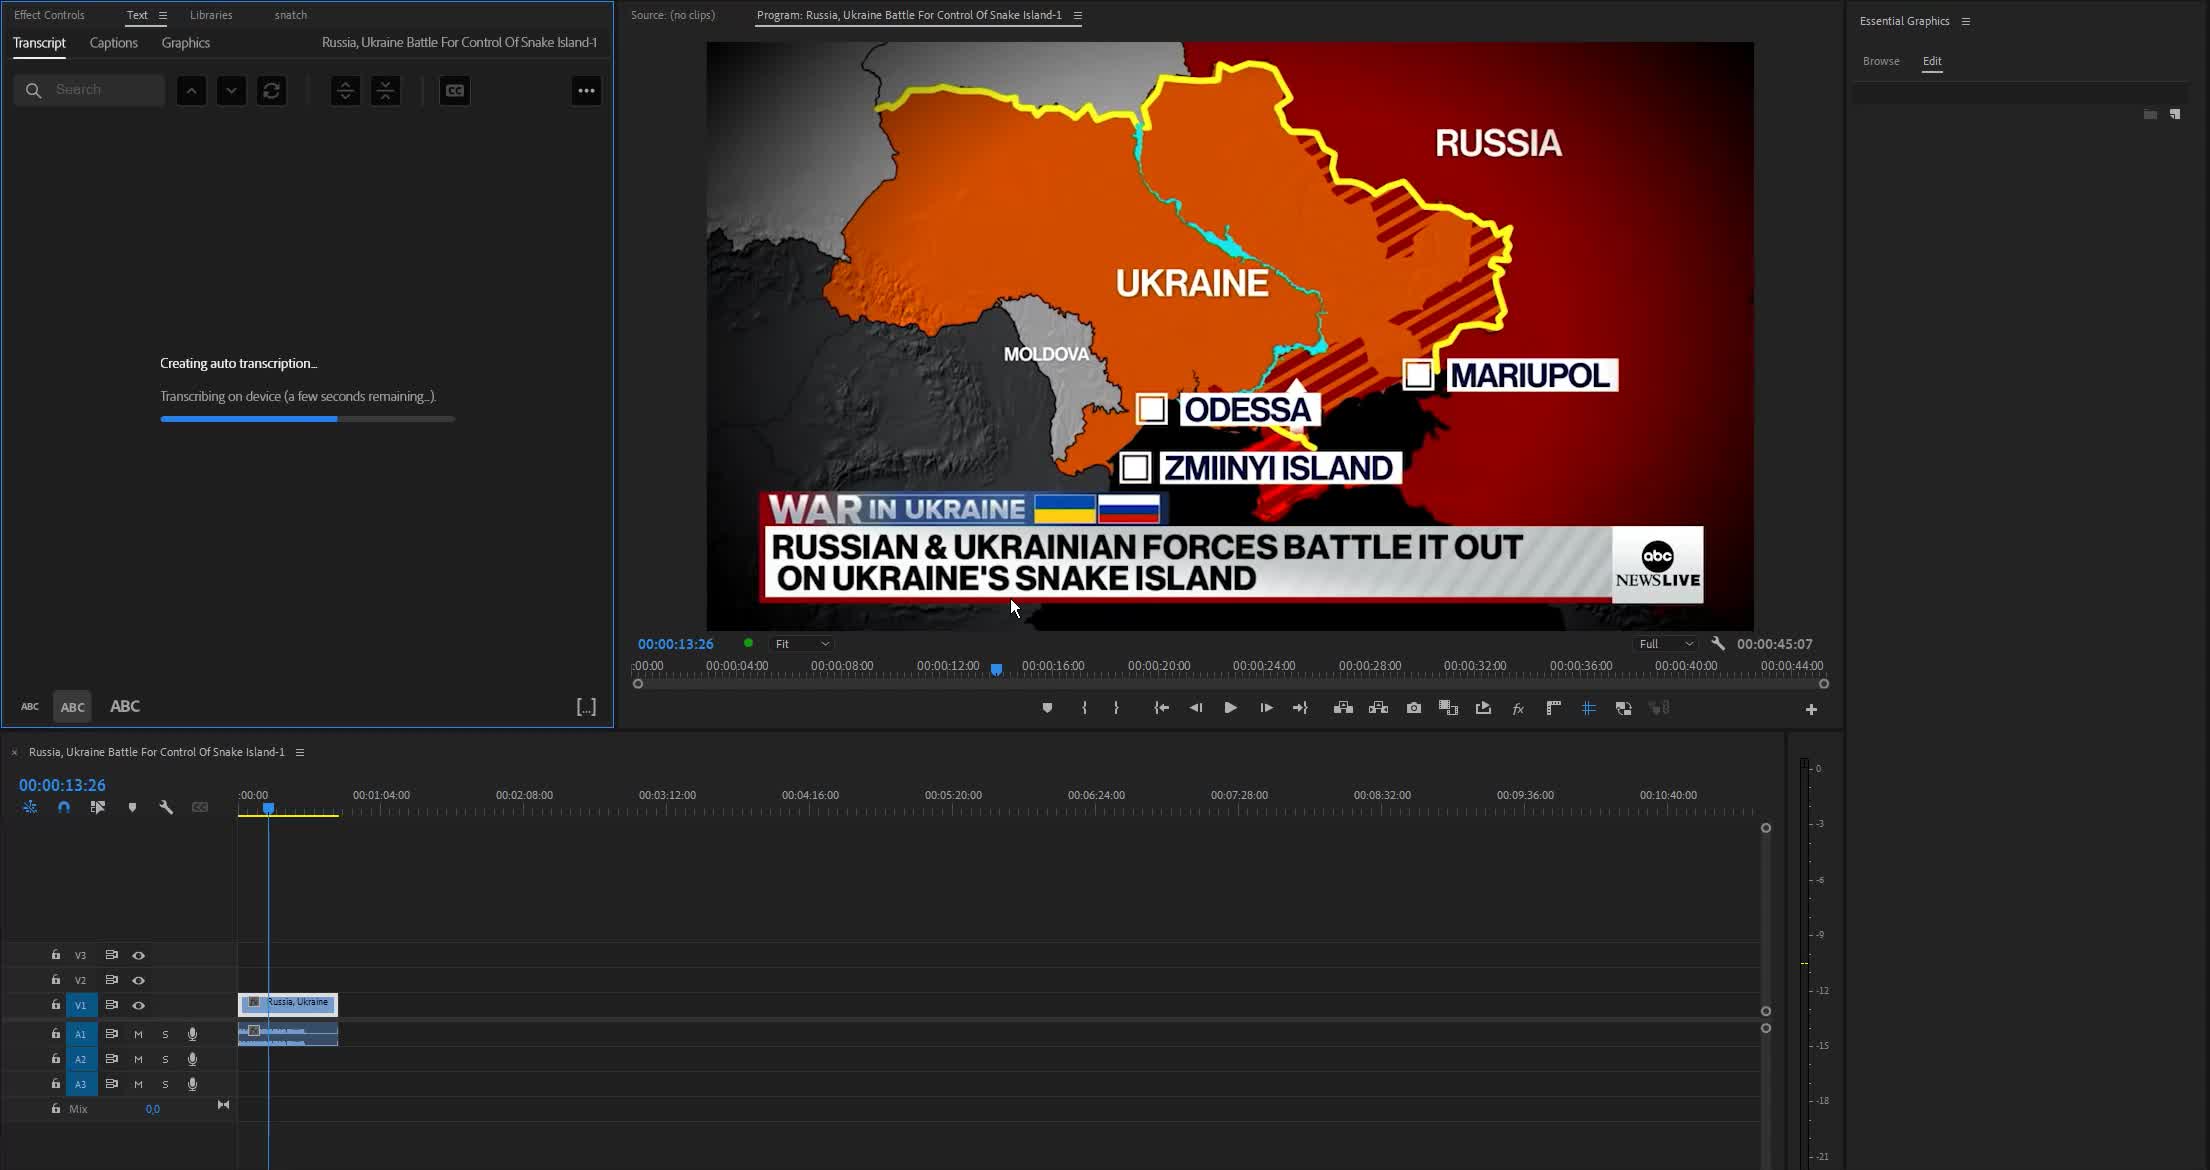Solo audio track A3 with the S button
2210x1170 pixels.
pos(165,1084)
